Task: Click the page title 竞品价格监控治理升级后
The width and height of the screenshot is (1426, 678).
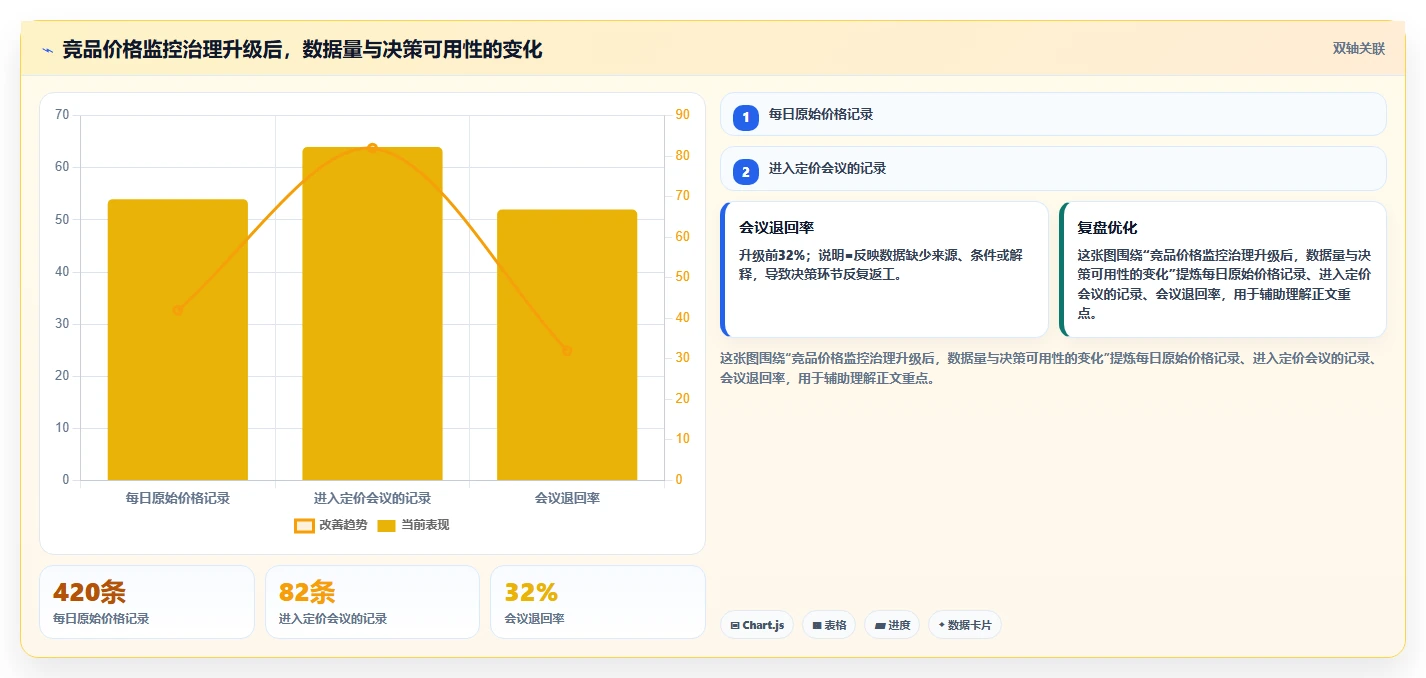Action: [302, 49]
